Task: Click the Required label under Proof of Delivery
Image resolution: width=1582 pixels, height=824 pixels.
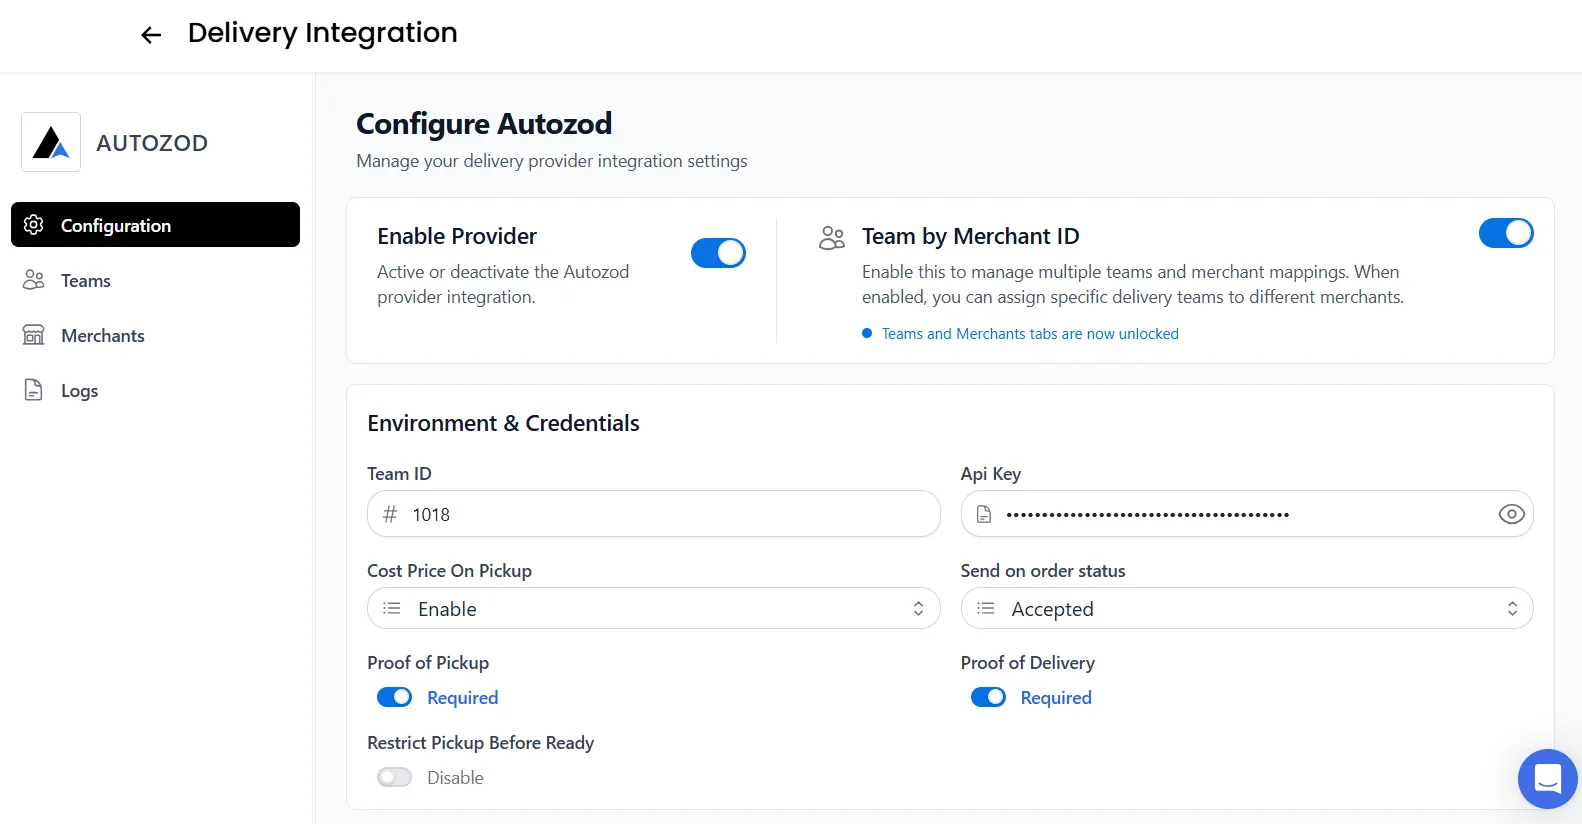Action: pyautogui.click(x=1056, y=698)
